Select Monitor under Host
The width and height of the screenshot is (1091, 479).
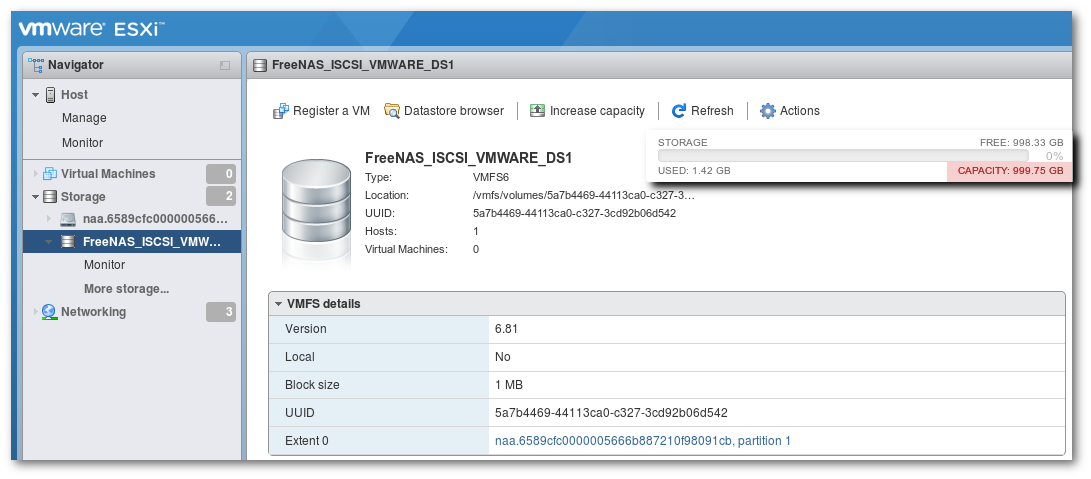click(82, 143)
